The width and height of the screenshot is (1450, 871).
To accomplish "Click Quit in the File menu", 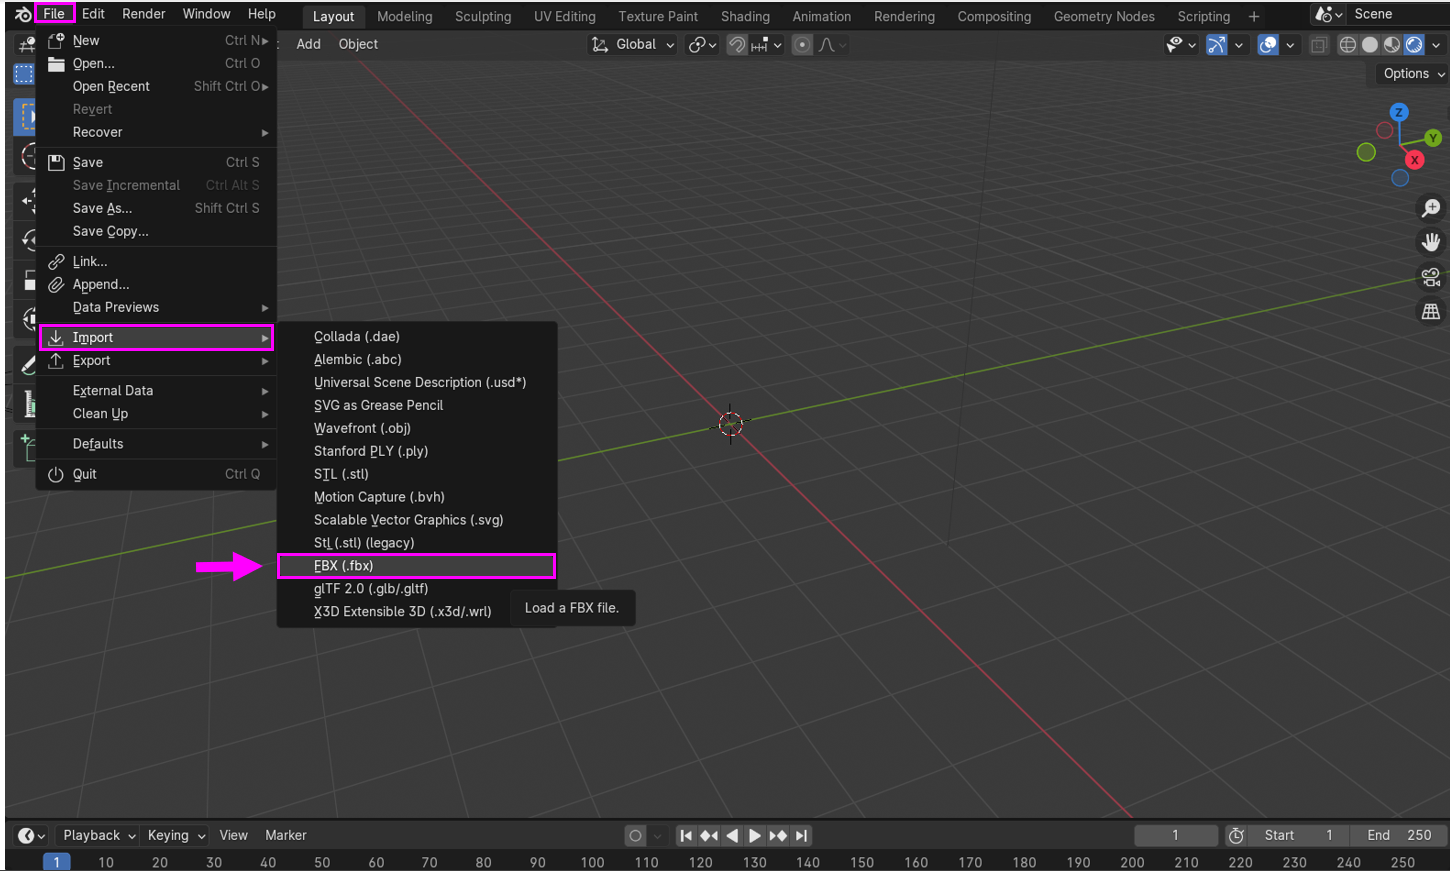I will (156, 475).
